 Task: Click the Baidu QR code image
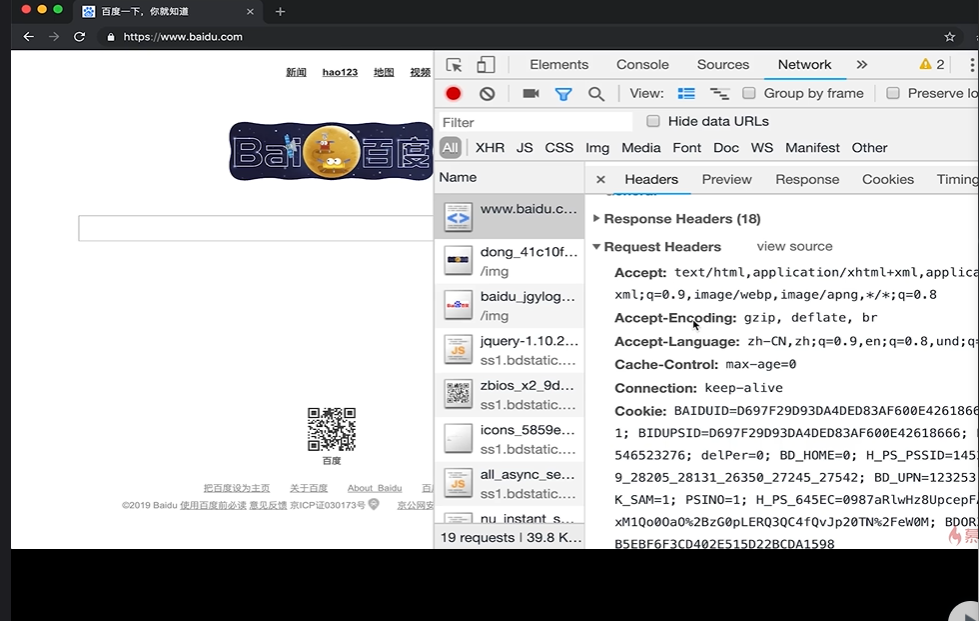(332, 429)
